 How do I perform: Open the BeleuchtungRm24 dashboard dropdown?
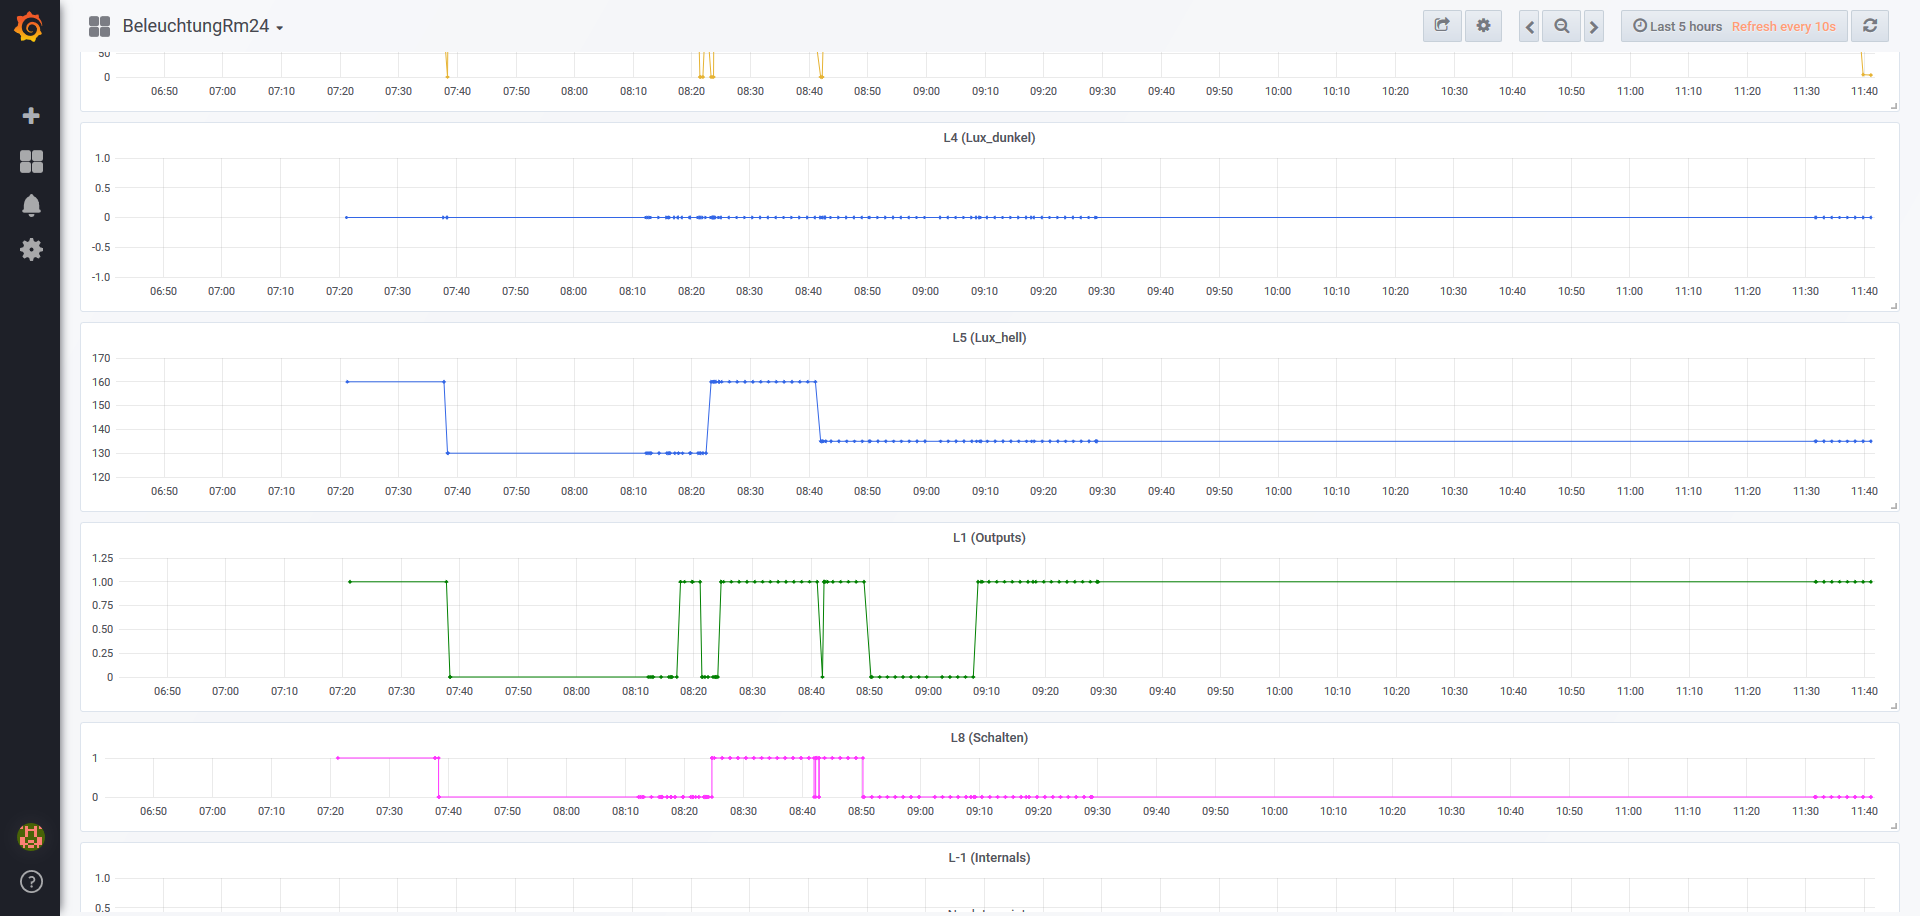tap(203, 27)
